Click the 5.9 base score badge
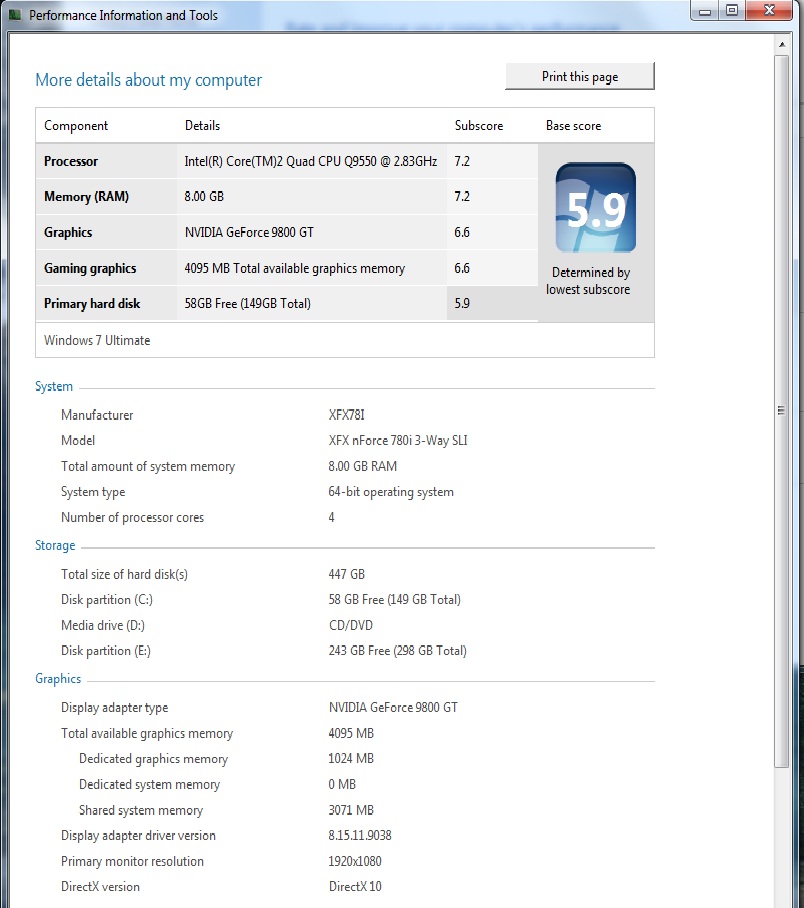The width and height of the screenshot is (804, 908). pos(595,208)
